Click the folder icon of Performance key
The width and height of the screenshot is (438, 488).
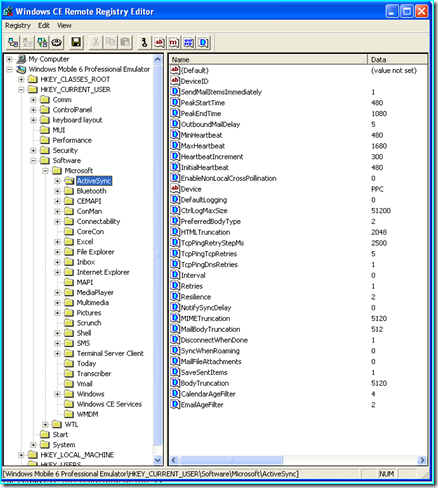[45, 140]
